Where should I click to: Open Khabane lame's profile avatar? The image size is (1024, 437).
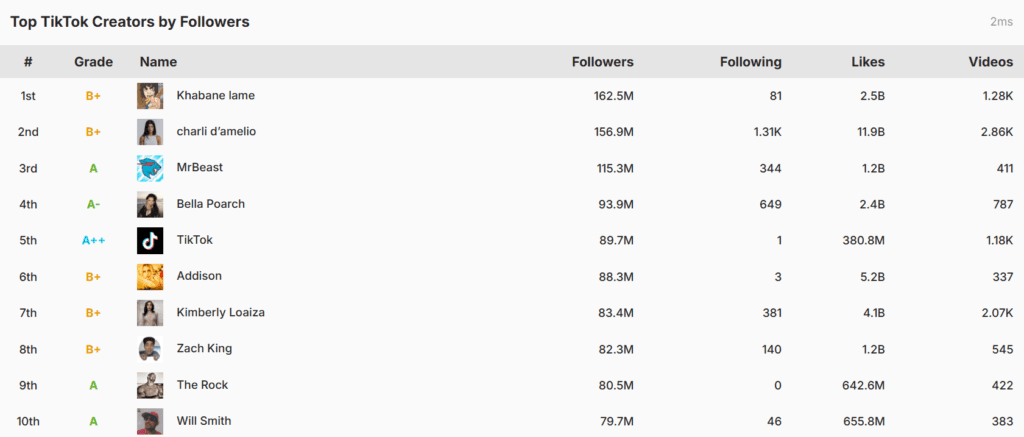pos(150,96)
